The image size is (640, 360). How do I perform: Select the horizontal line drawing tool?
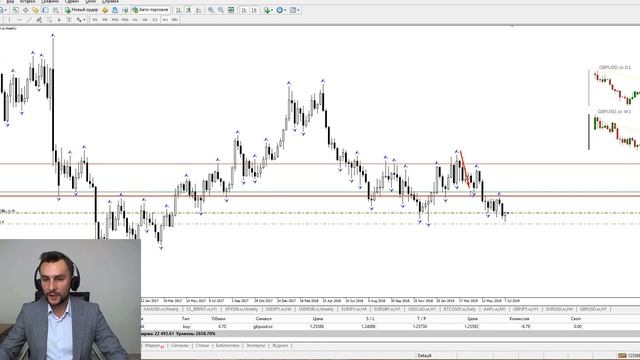pyautogui.click(x=19, y=20)
